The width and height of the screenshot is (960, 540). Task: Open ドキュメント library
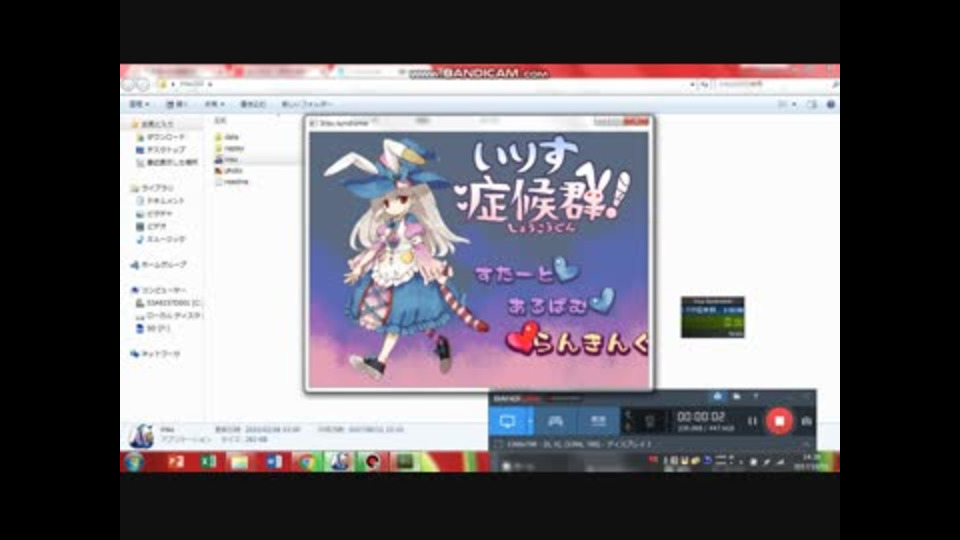coord(160,201)
